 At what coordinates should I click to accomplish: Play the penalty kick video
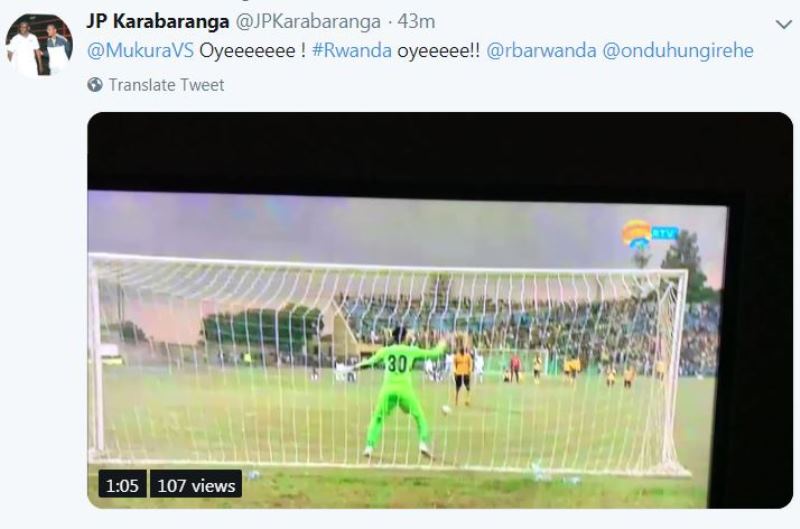(440, 310)
